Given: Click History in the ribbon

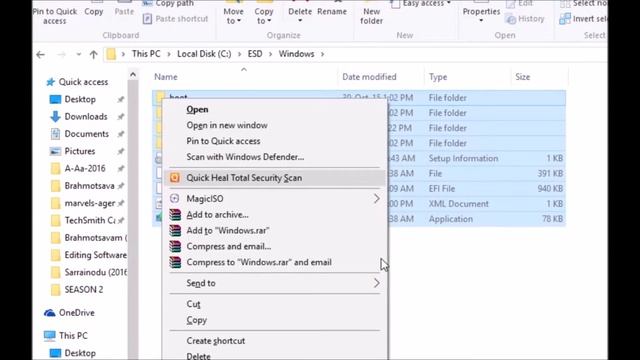Looking at the screenshot, I should (525, 19).
